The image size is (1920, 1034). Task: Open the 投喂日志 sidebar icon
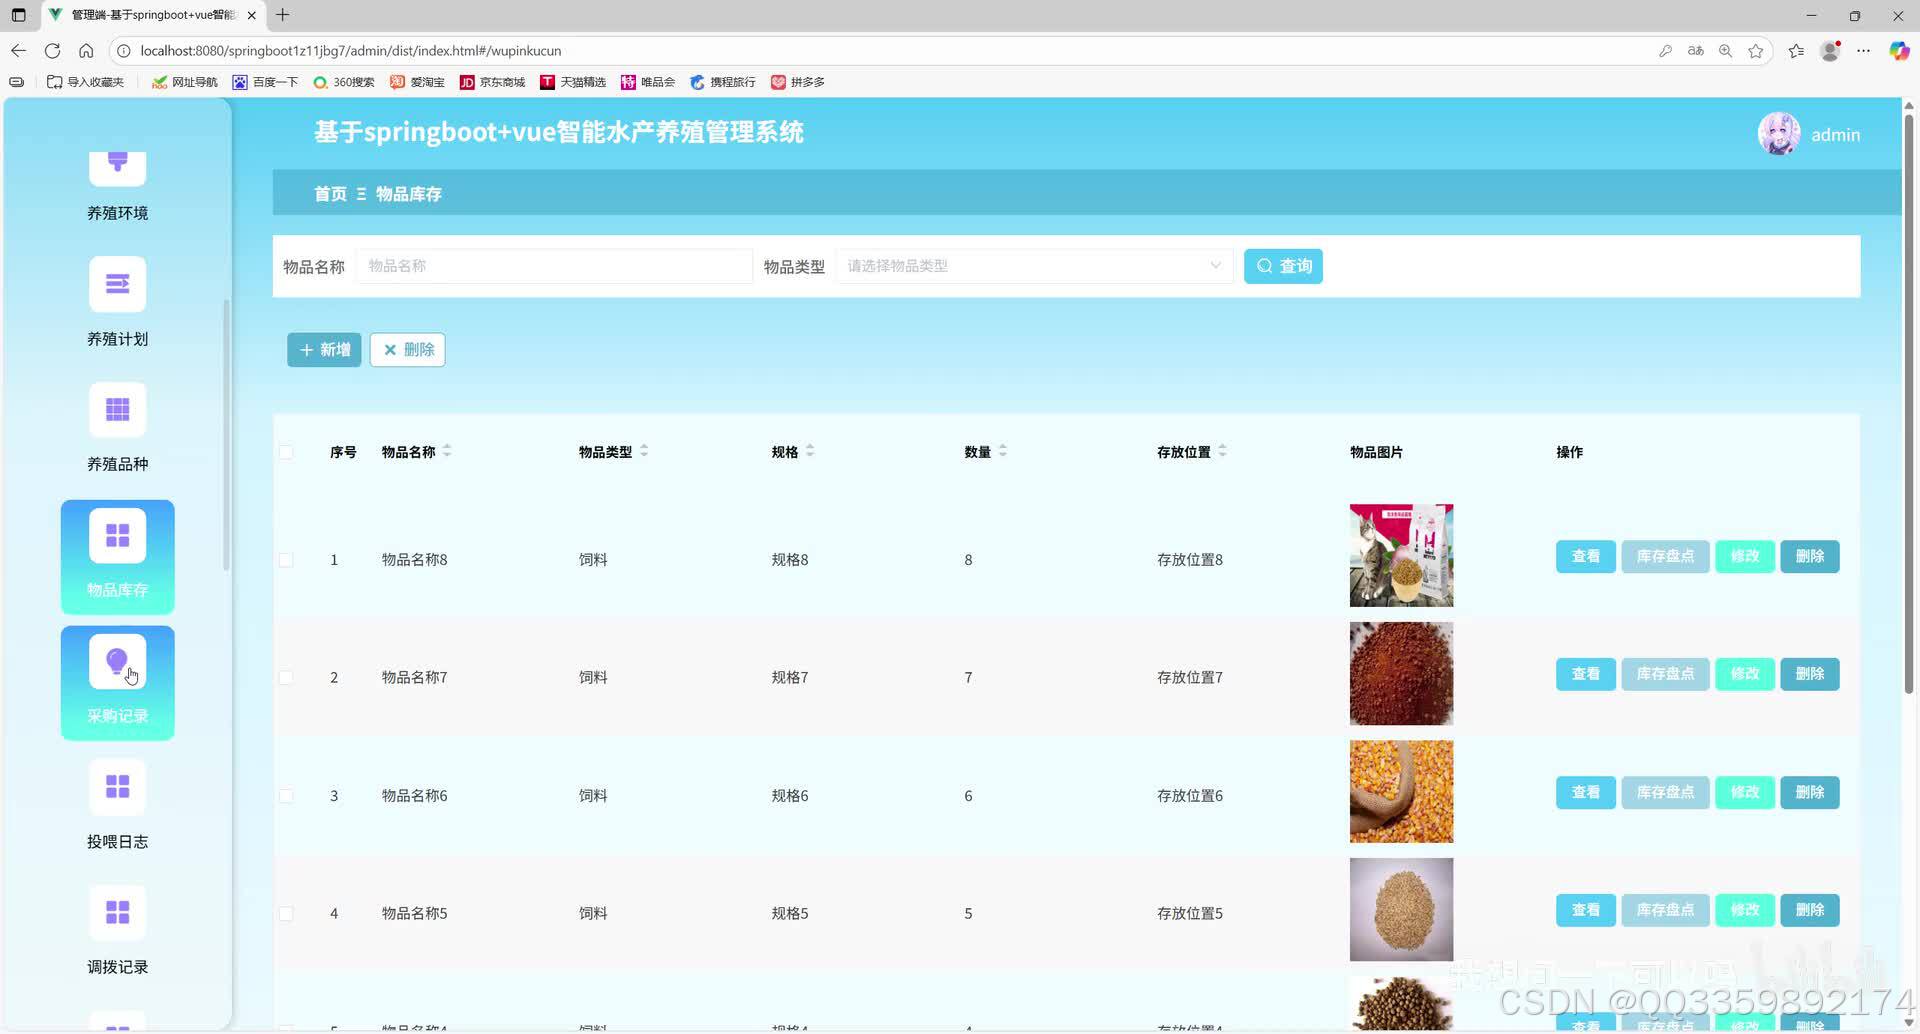117,787
